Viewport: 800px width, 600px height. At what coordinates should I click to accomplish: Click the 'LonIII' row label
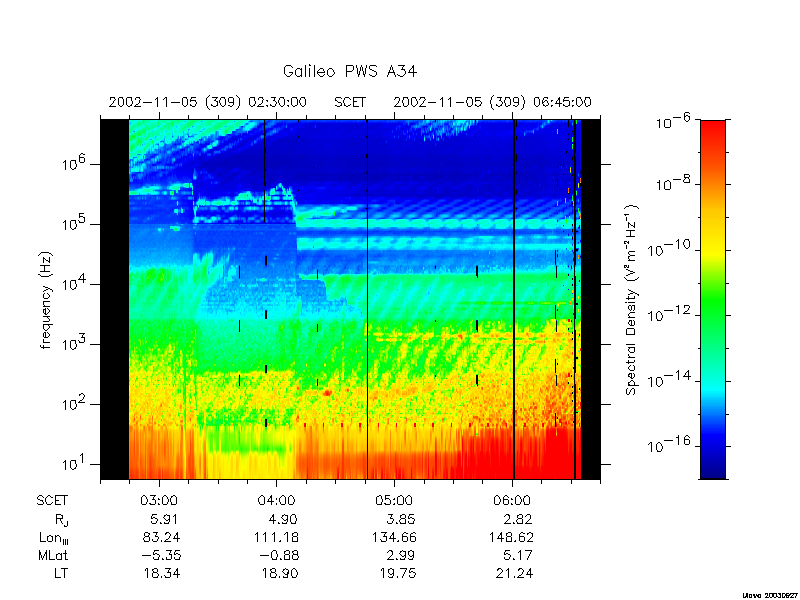point(54,538)
